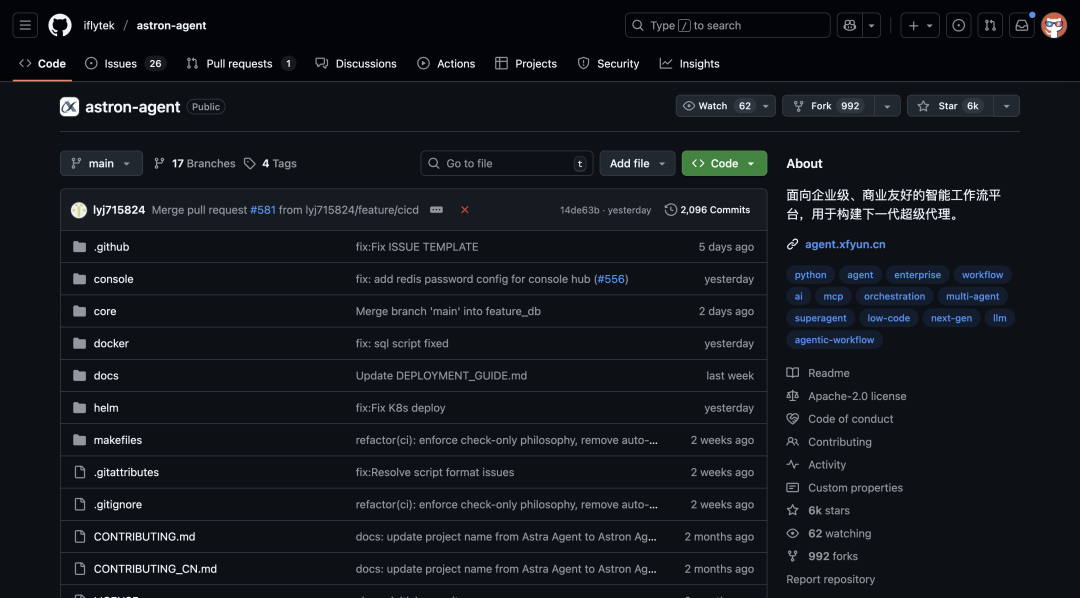Viewport: 1080px width, 598px height.
Task: Open the global navigation hamburger menu
Action: click(x=25, y=25)
